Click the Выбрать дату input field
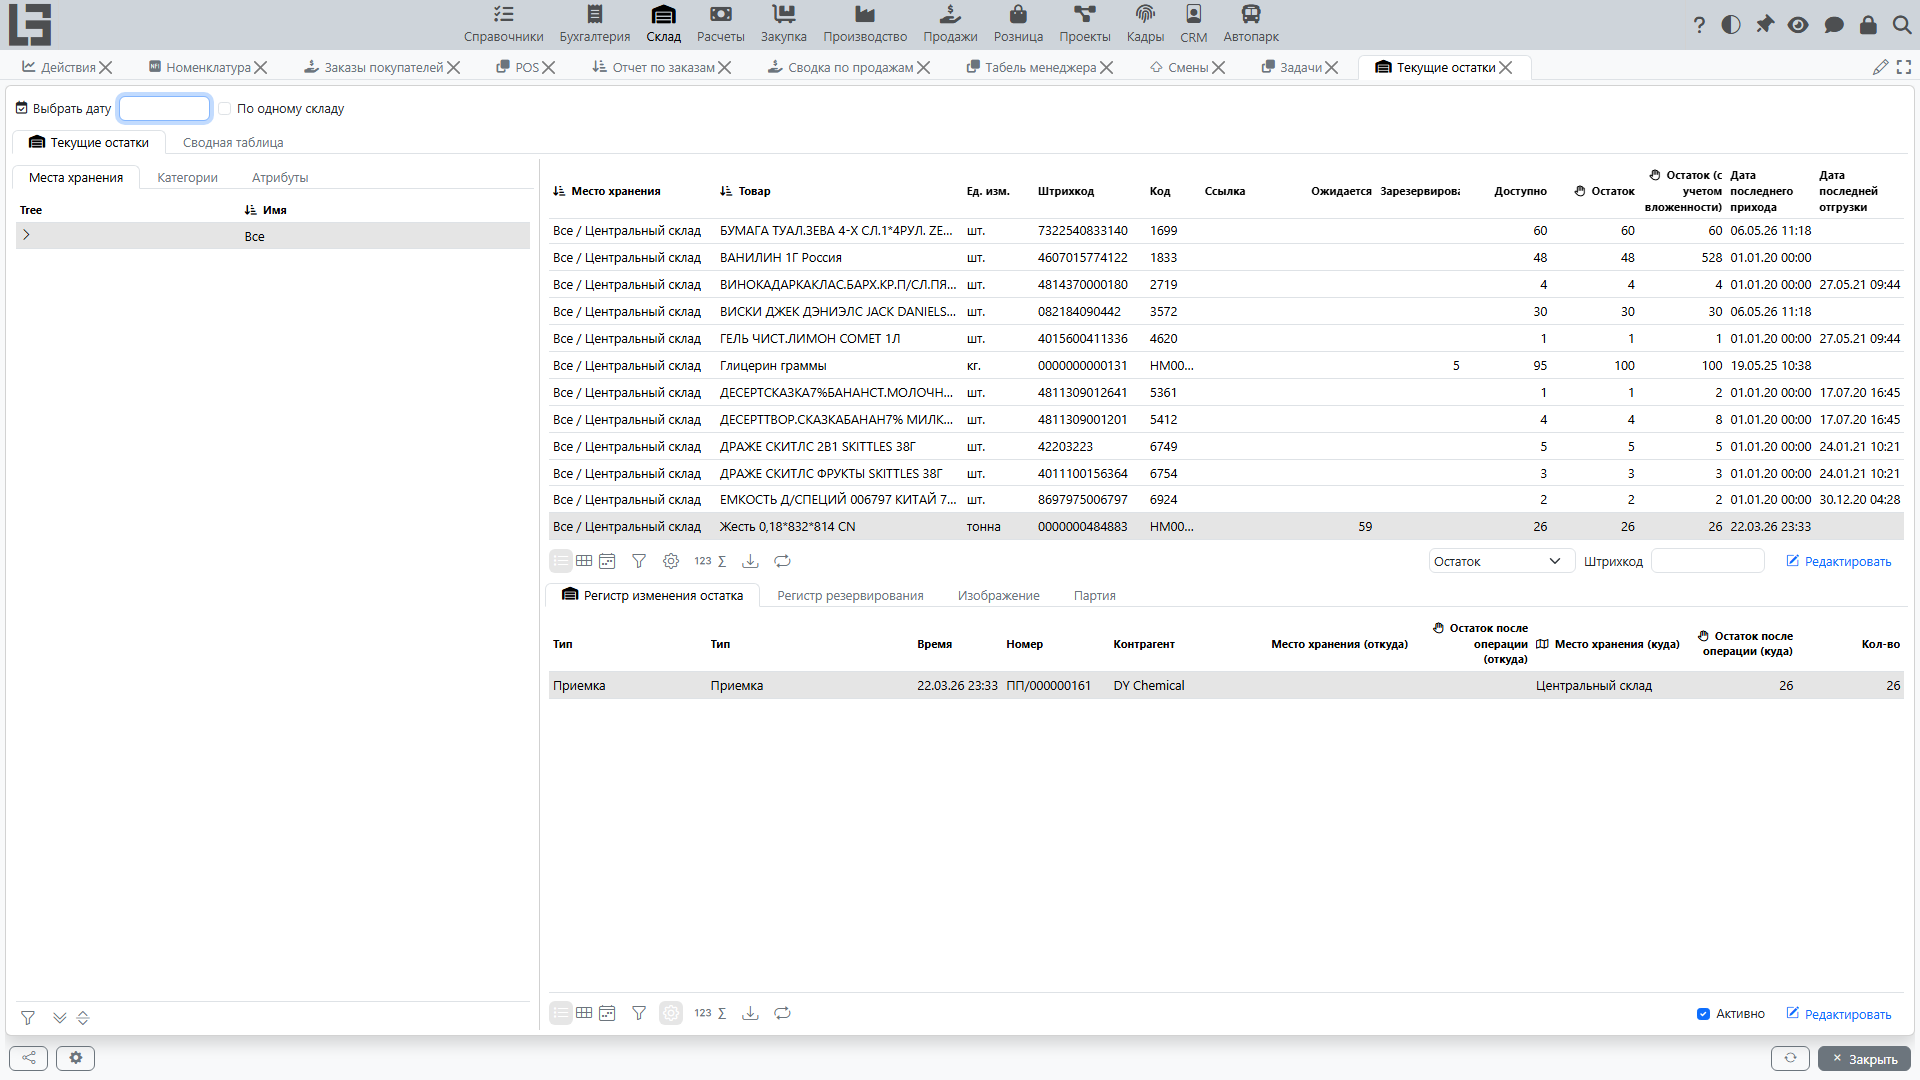Screen dimensions: 1920x1080 (165, 108)
